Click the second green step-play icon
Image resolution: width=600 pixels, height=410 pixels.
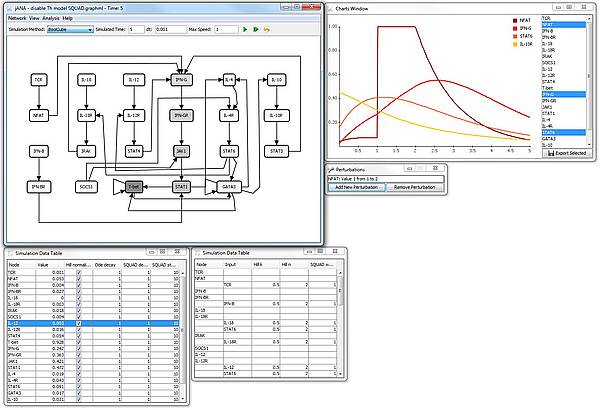[x=255, y=30]
